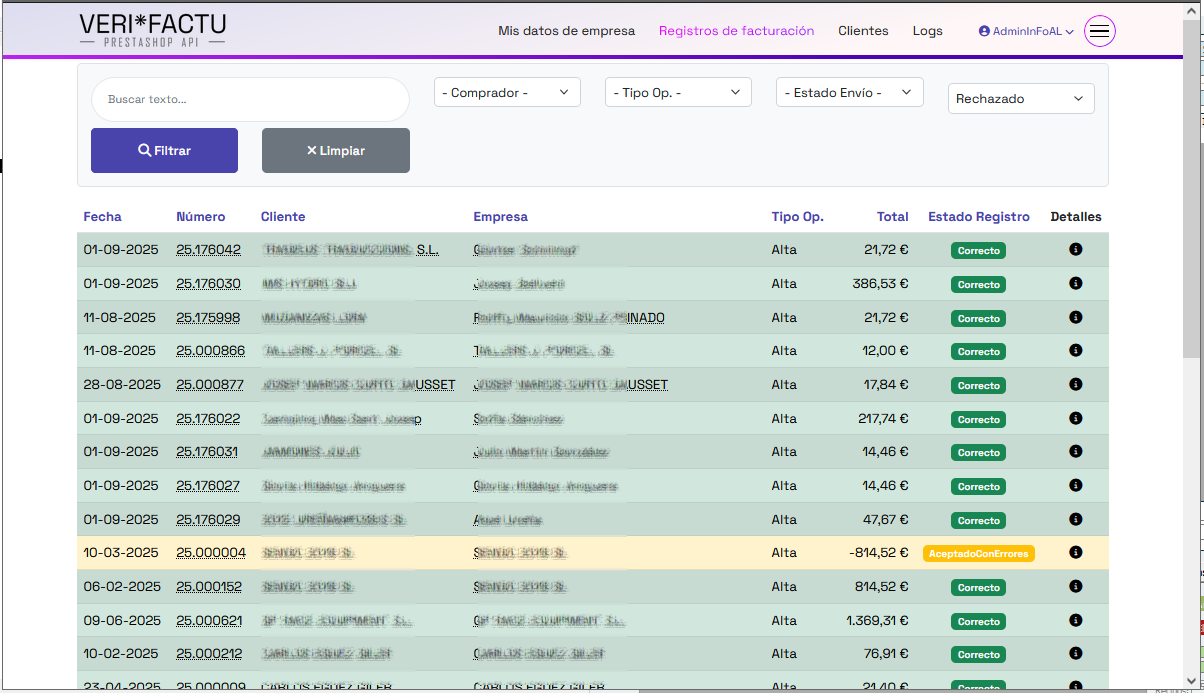Open the Rechazado filter dropdown

(x=1020, y=99)
